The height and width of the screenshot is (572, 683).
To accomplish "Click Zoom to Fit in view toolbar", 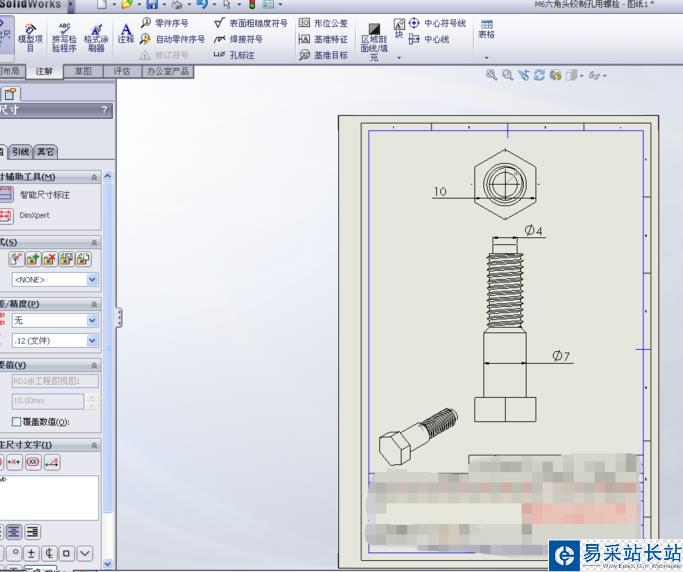I will [491, 75].
